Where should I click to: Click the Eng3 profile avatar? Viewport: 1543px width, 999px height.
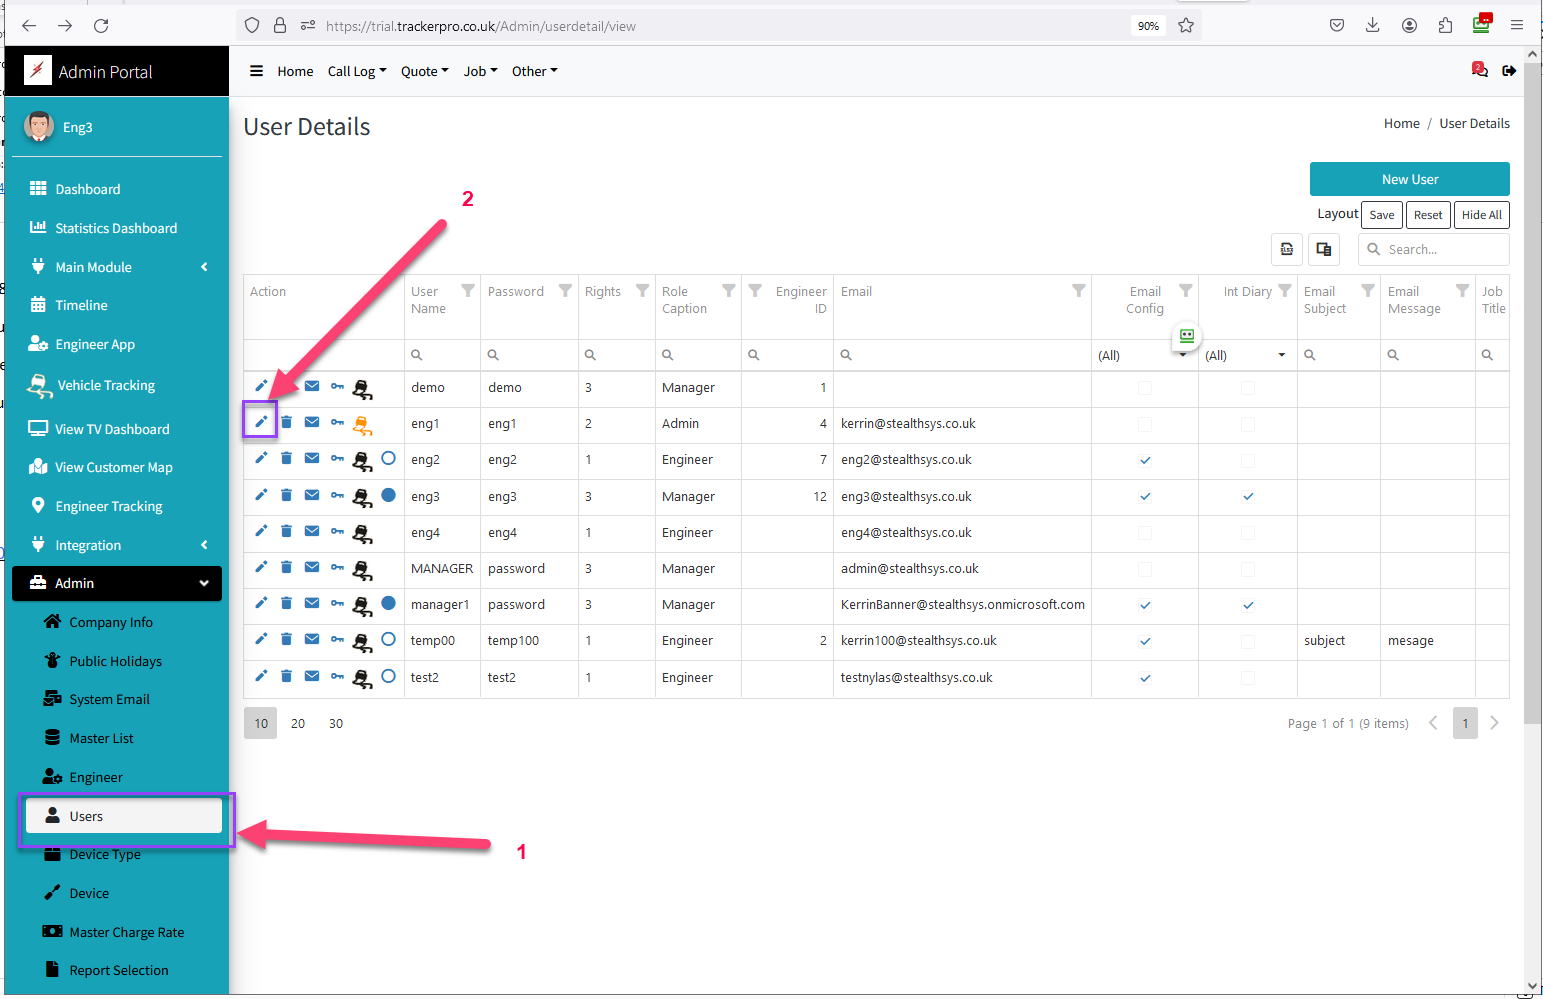click(39, 127)
